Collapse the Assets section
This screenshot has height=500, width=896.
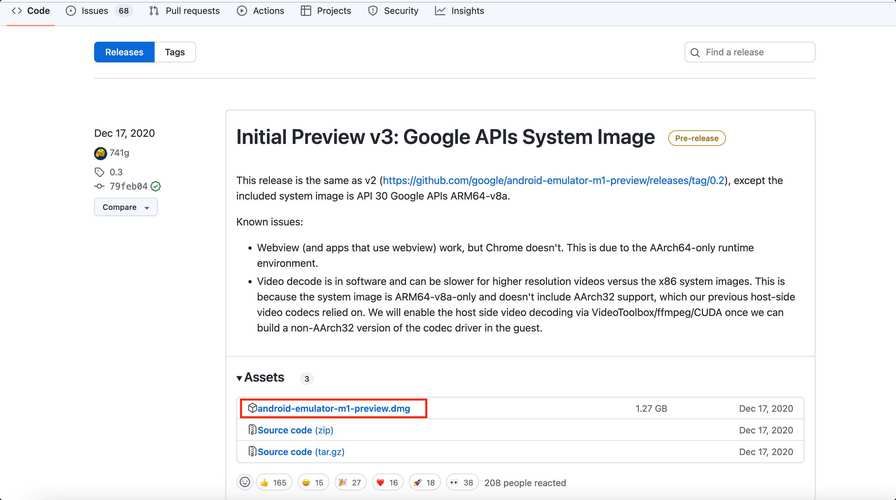click(x=261, y=378)
